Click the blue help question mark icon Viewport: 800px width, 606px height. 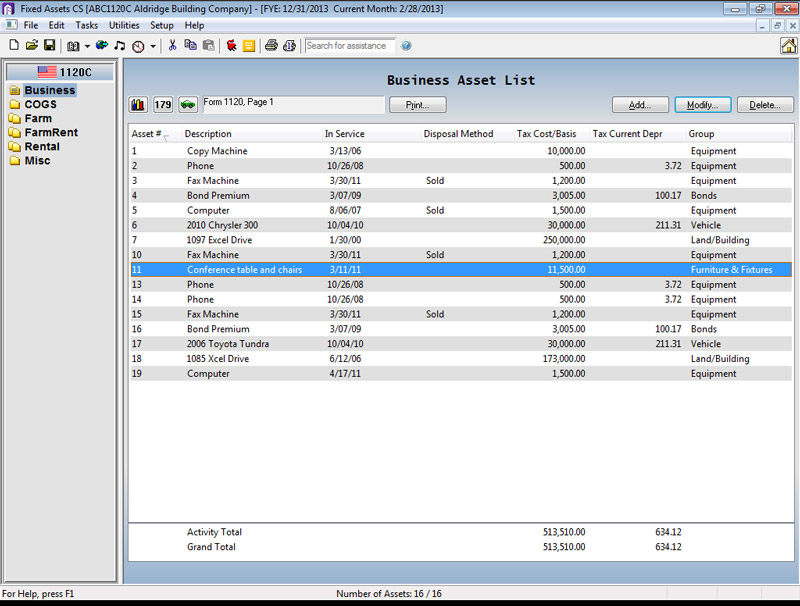(x=407, y=46)
